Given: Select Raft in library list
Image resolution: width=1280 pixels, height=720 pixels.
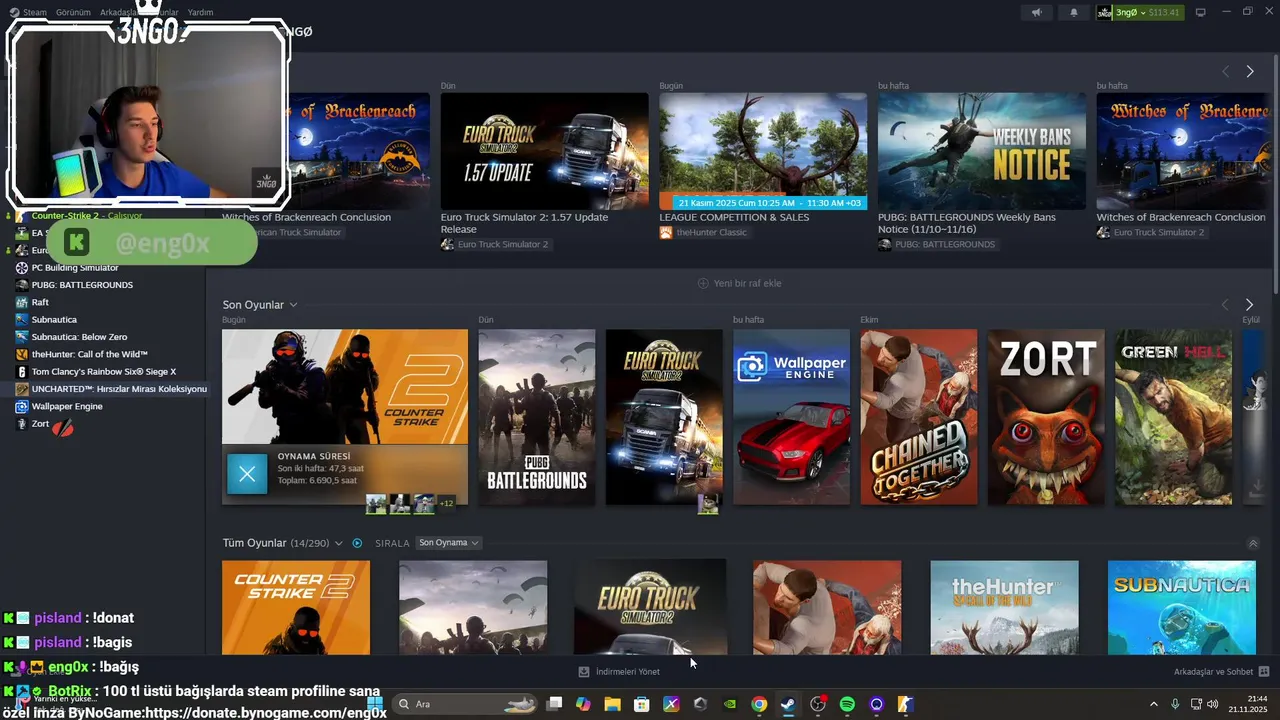Looking at the screenshot, I should pyautogui.click(x=40, y=302).
